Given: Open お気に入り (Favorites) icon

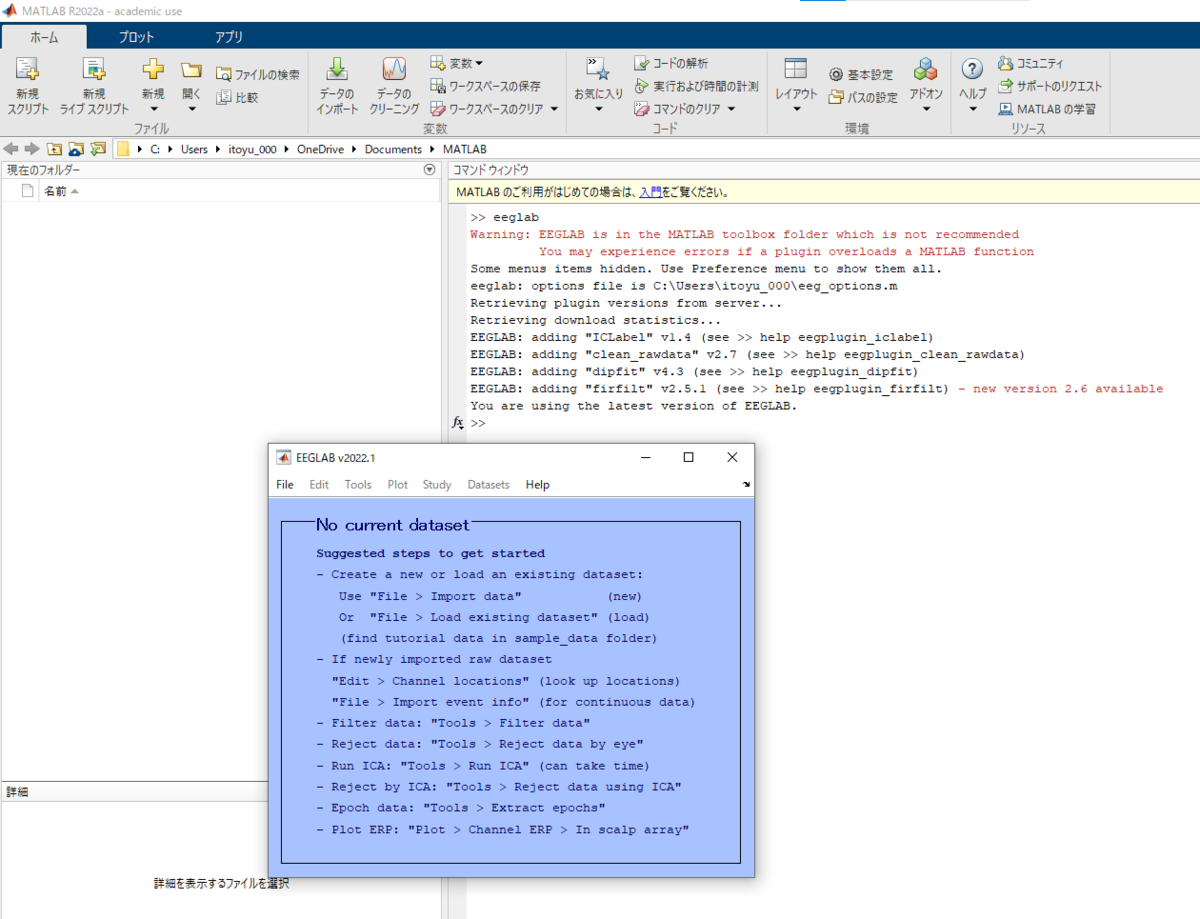Looking at the screenshot, I should pyautogui.click(x=598, y=70).
